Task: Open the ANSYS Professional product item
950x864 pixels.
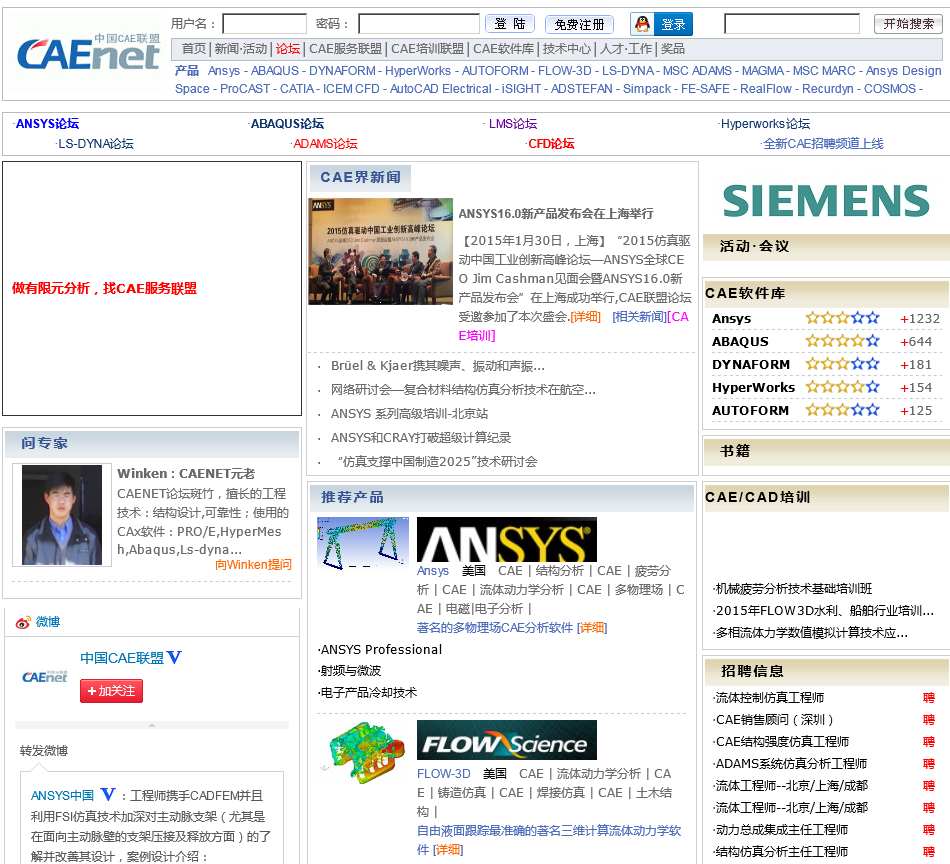Action: (x=381, y=650)
